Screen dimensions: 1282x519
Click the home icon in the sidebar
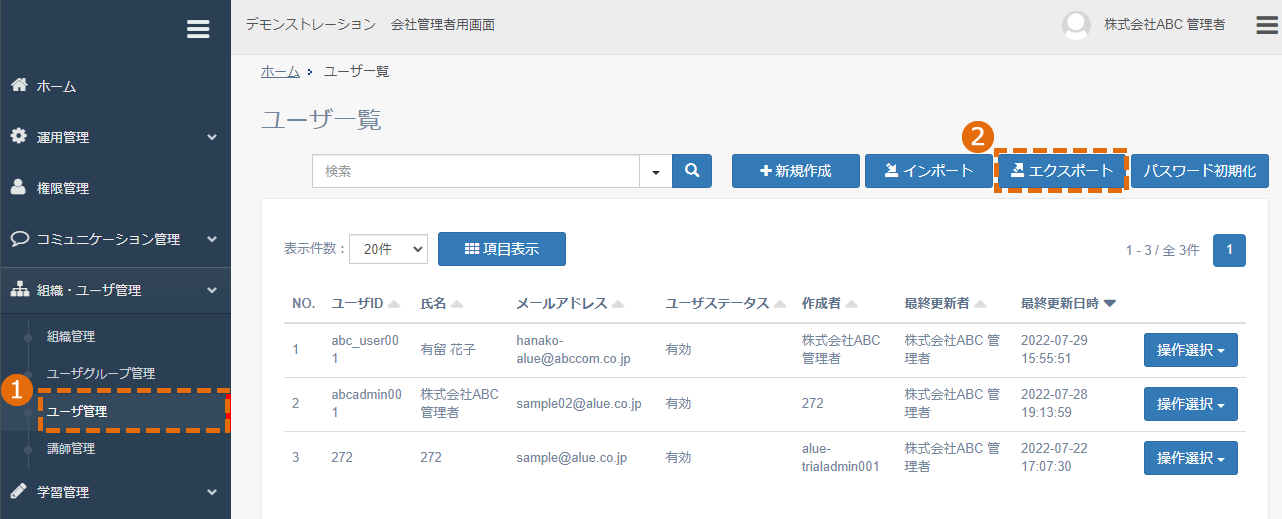18,85
